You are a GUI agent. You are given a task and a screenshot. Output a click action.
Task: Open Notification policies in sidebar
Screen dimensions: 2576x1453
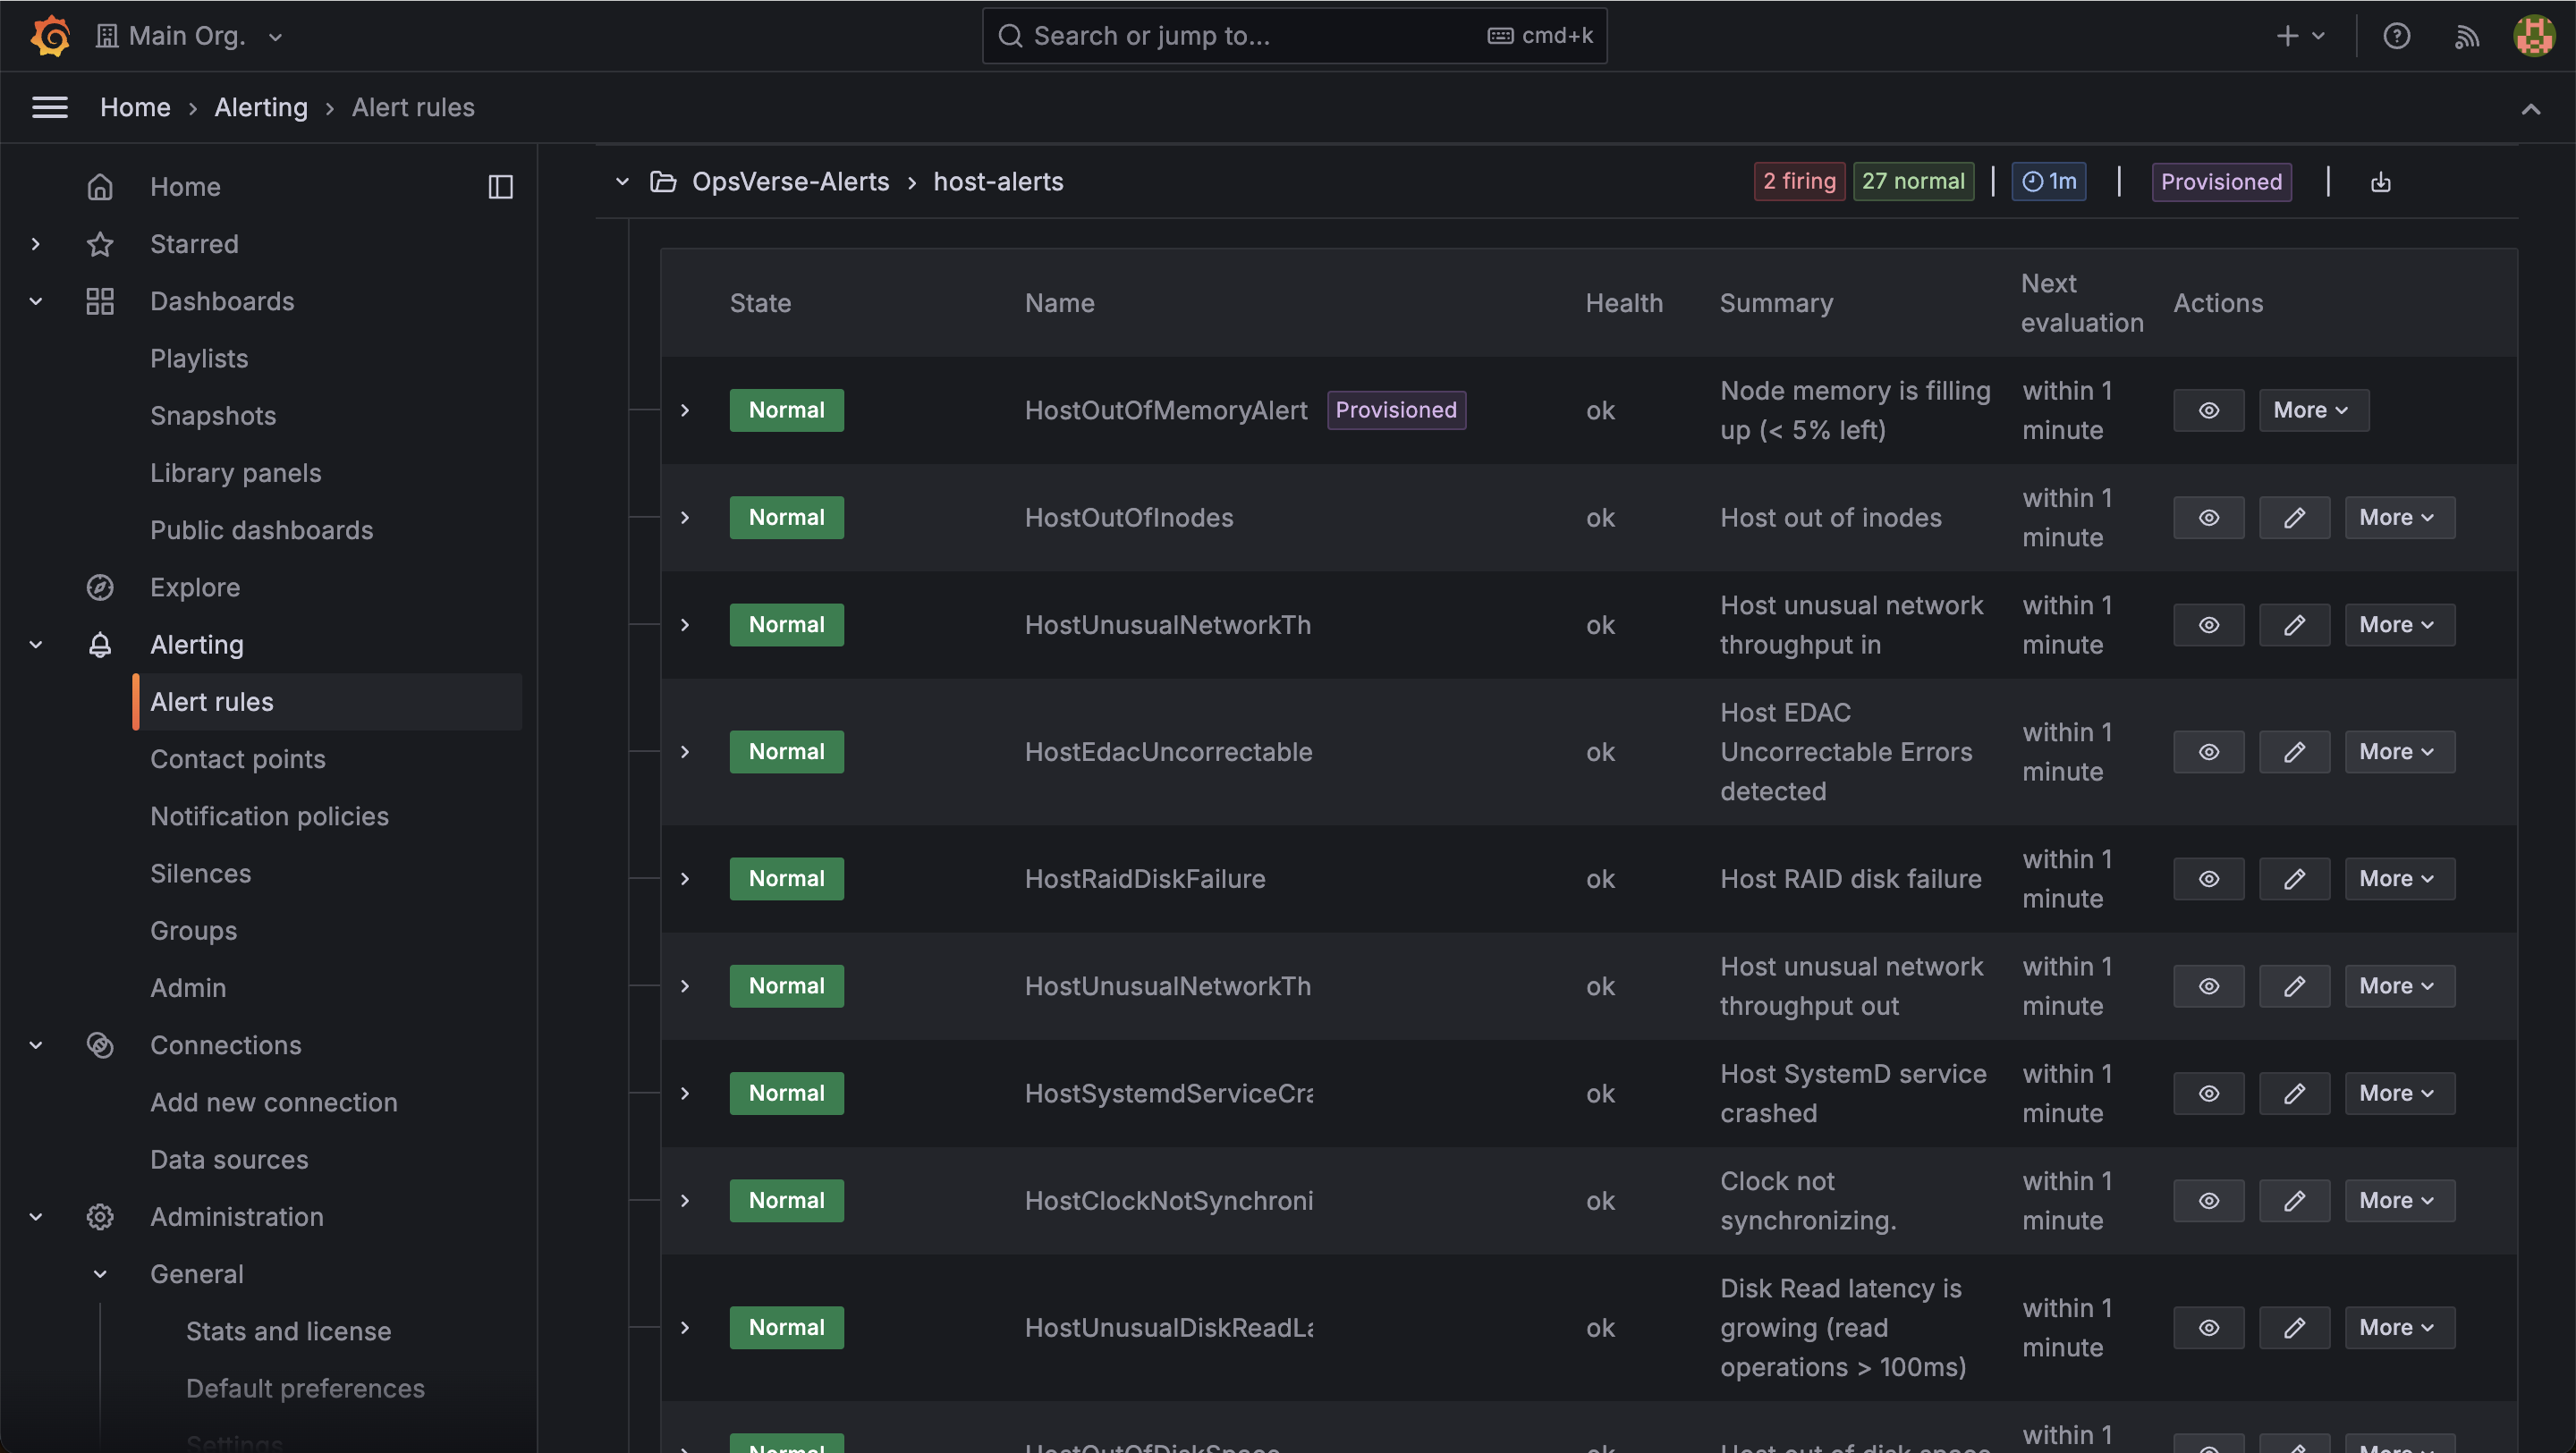pos(269,817)
